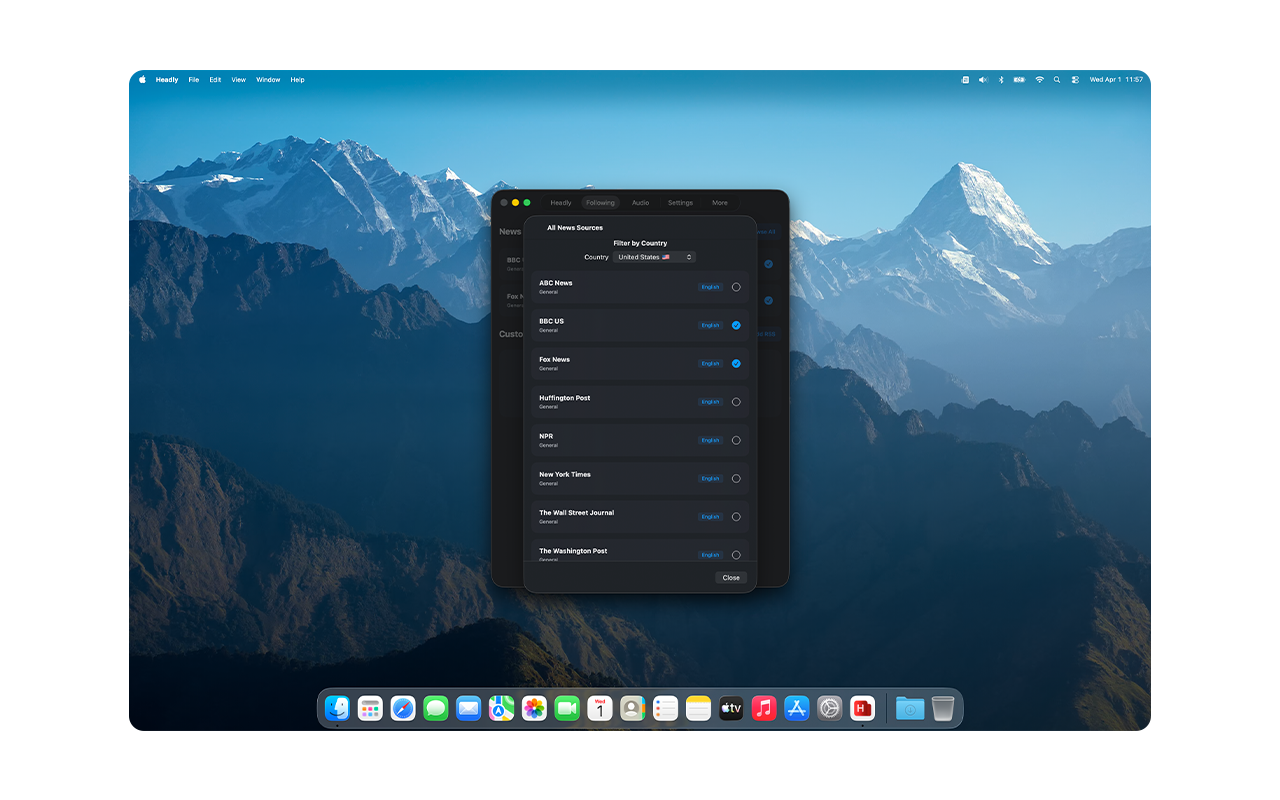The image size is (1280, 800).
Task: Switch to the Audio tab
Action: tap(640, 203)
